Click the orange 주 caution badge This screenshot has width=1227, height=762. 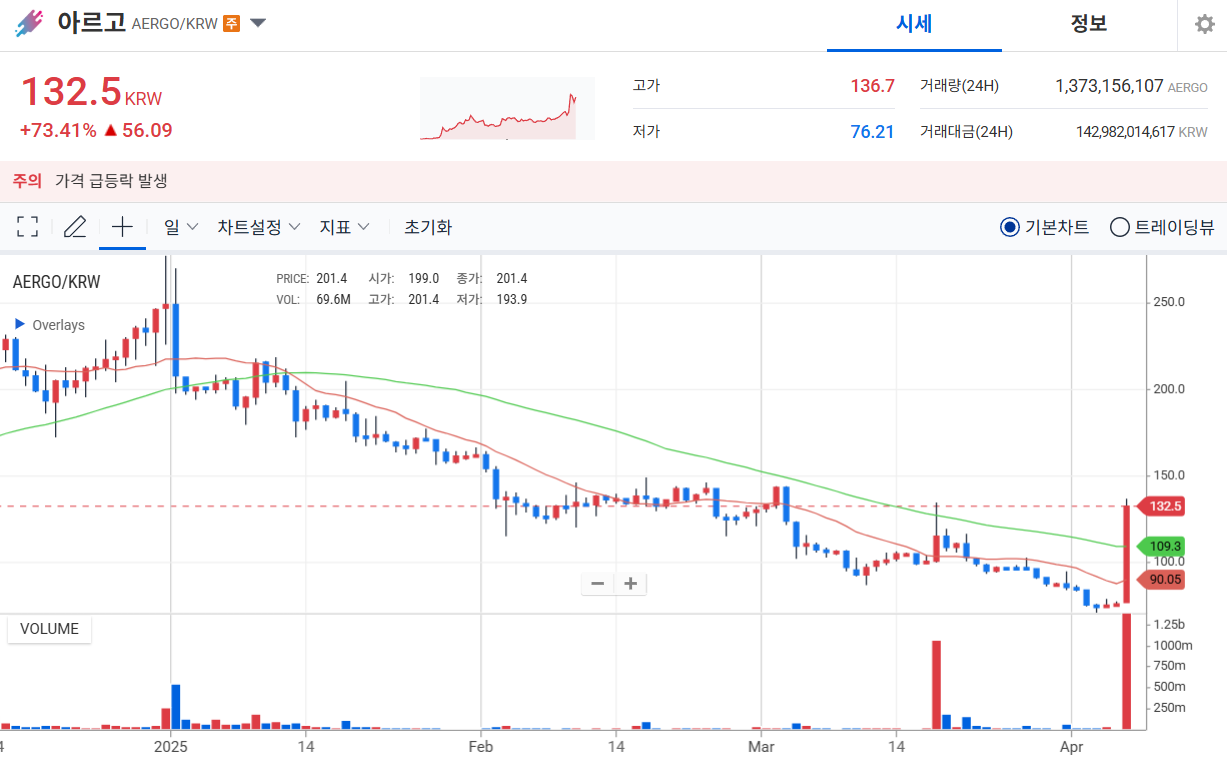pos(231,23)
